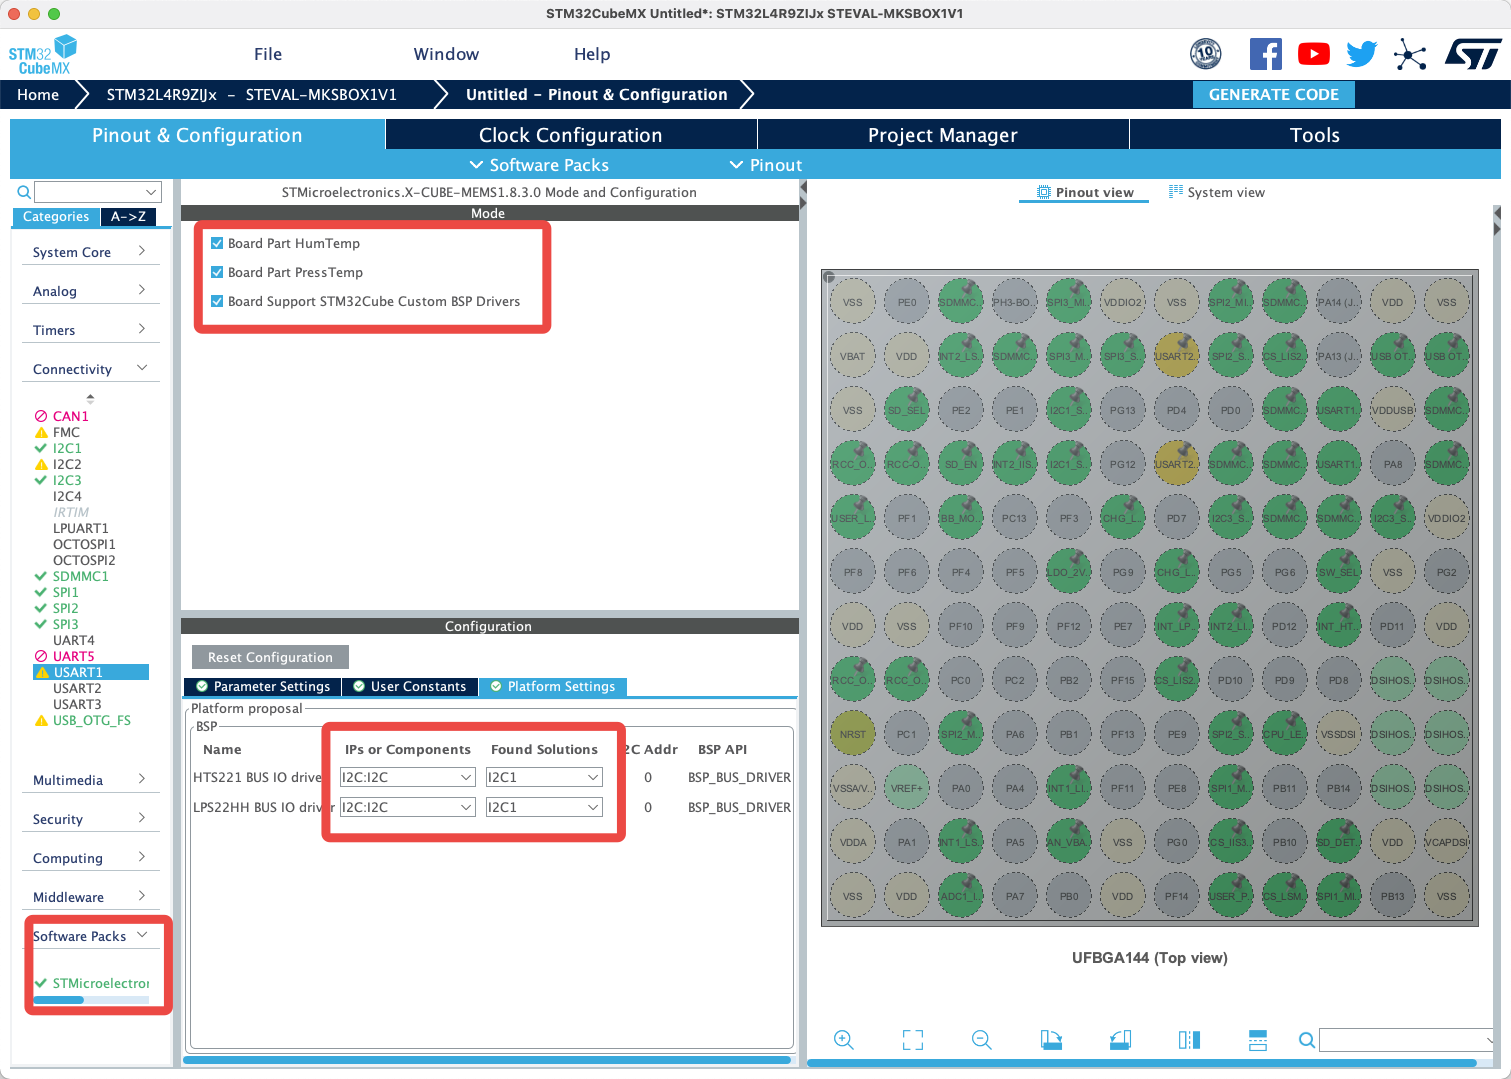Screen dimensions: 1511x1079
Task: Open the HTS221 IPs or Components dropdown
Action: (406, 777)
